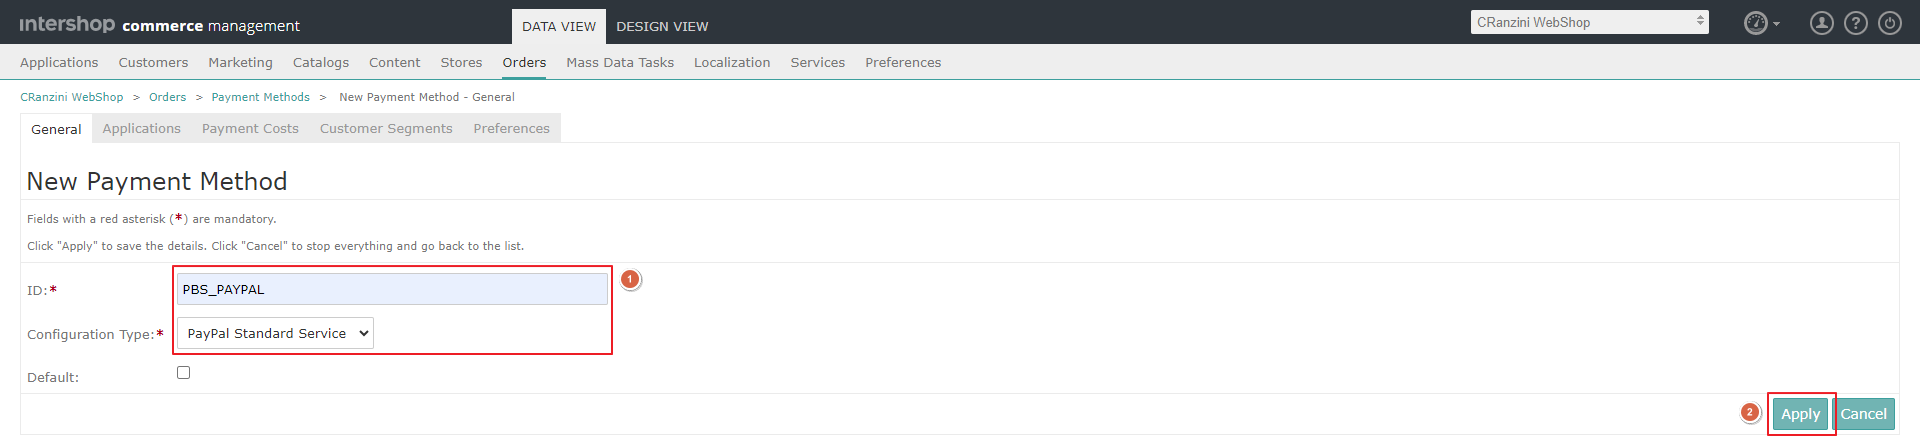The height and width of the screenshot is (441, 1920).
Task: Click the logout power icon
Action: (1890, 23)
